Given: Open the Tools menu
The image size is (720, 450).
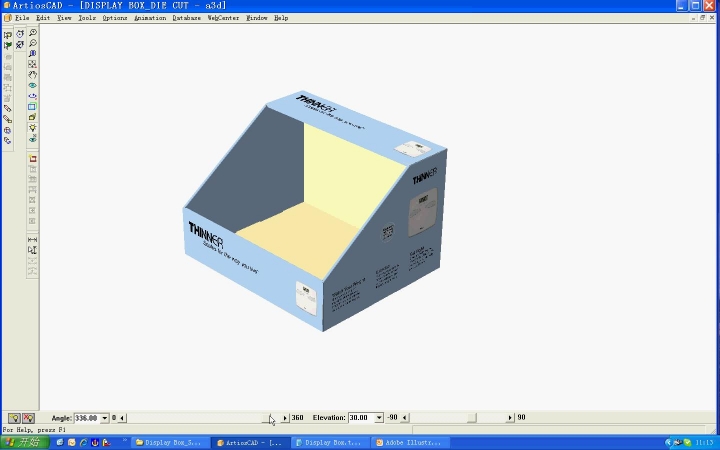Looking at the screenshot, I should pos(87,18).
